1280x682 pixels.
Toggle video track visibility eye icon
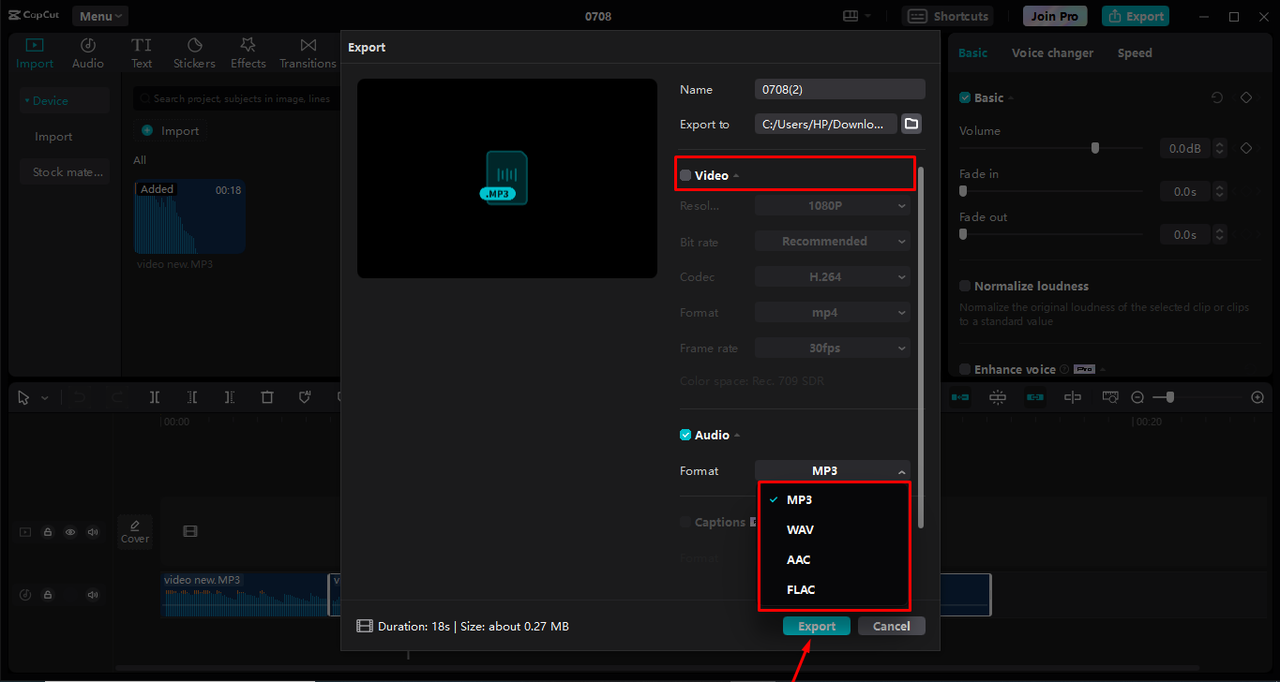point(70,532)
